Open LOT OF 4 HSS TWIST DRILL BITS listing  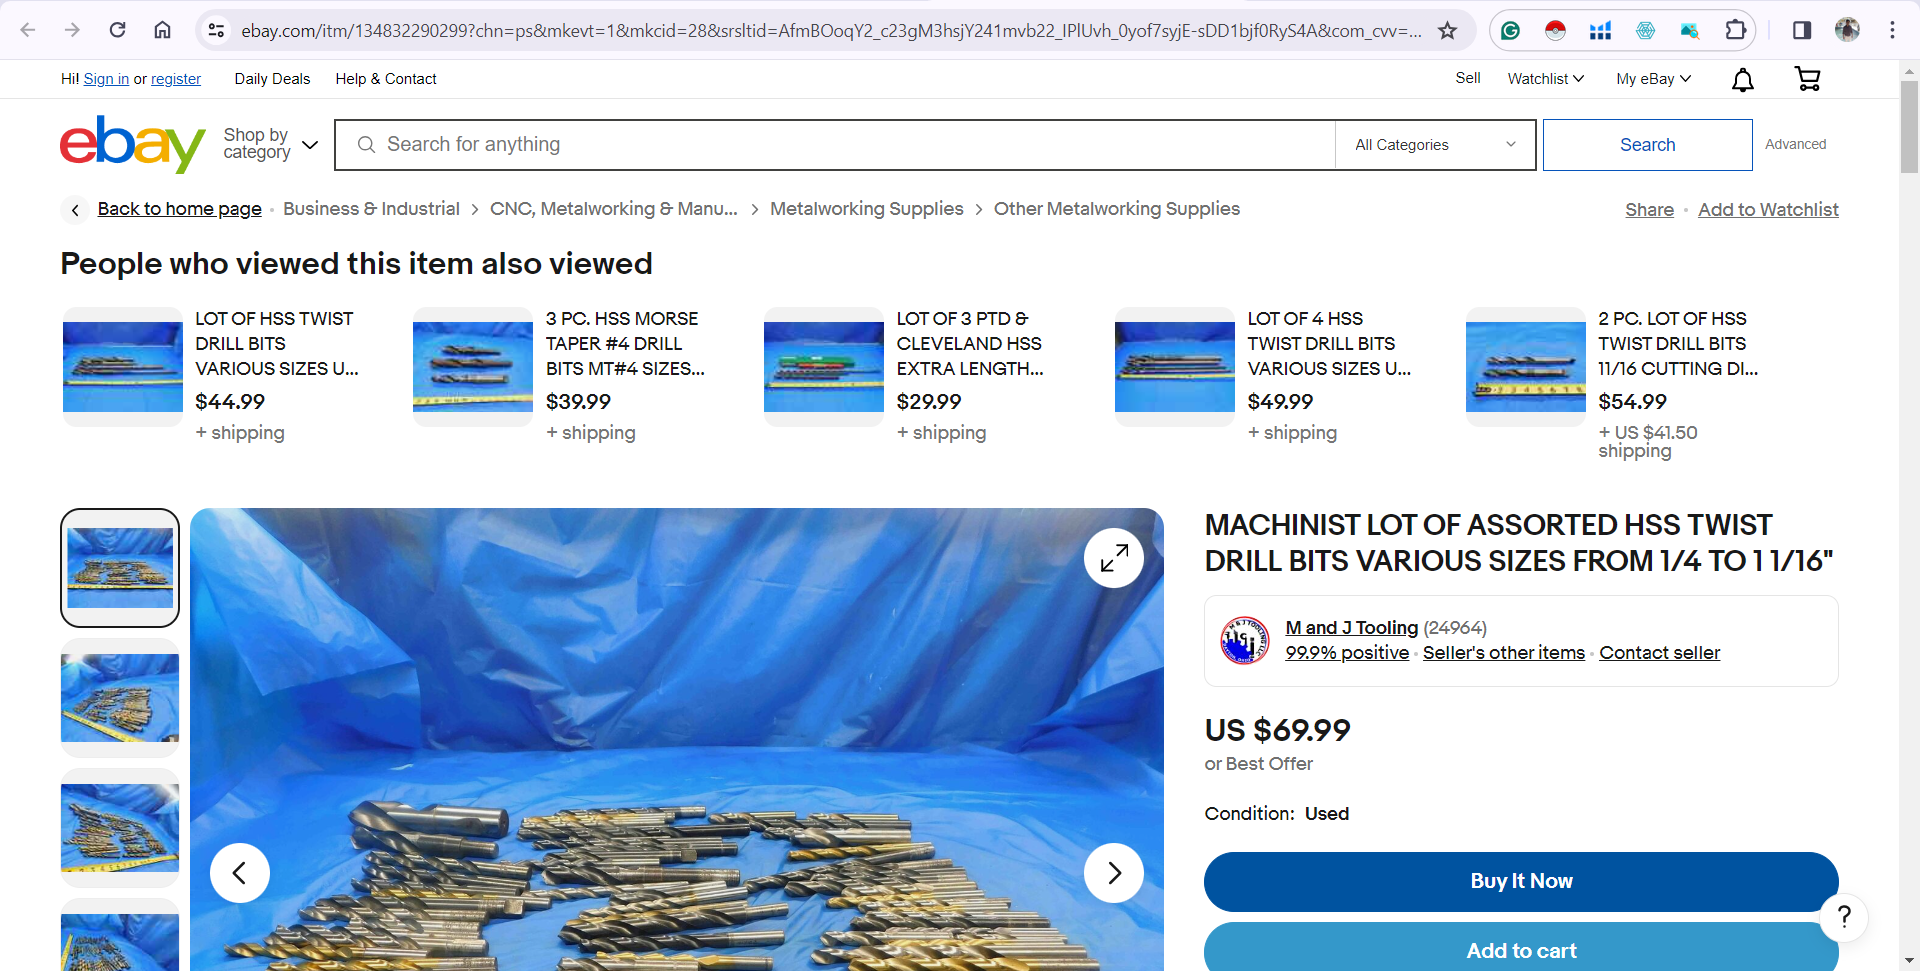coord(1329,343)
